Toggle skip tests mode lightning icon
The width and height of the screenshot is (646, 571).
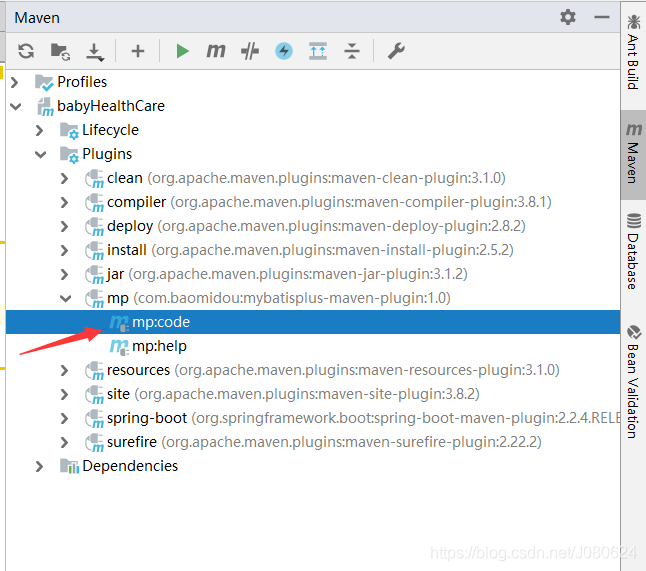point(284,51)
